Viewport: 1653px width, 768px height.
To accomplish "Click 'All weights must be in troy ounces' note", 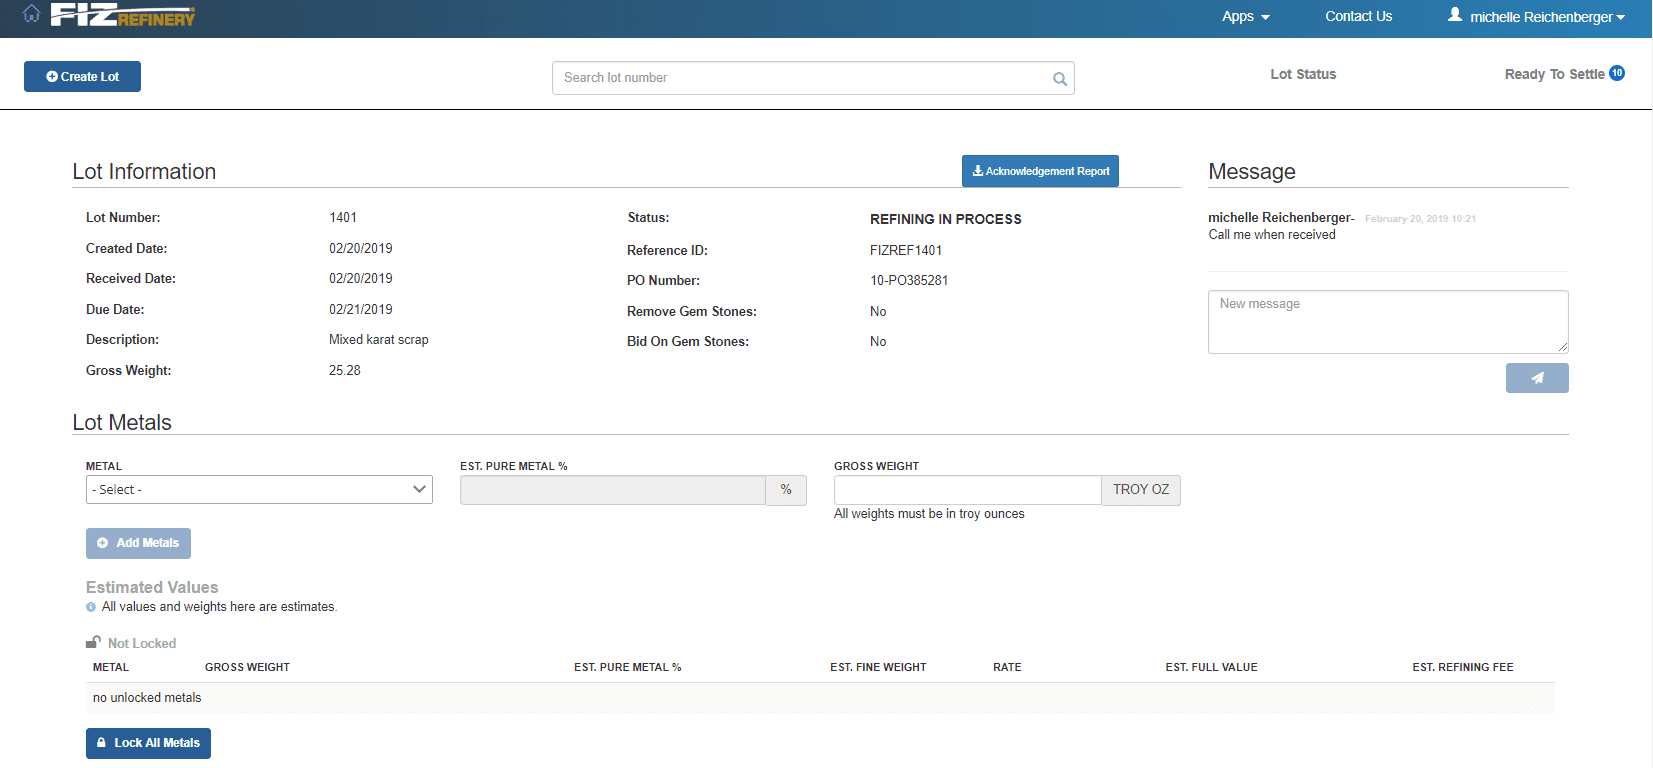I will pyautogui.click(x=929, y=514).
